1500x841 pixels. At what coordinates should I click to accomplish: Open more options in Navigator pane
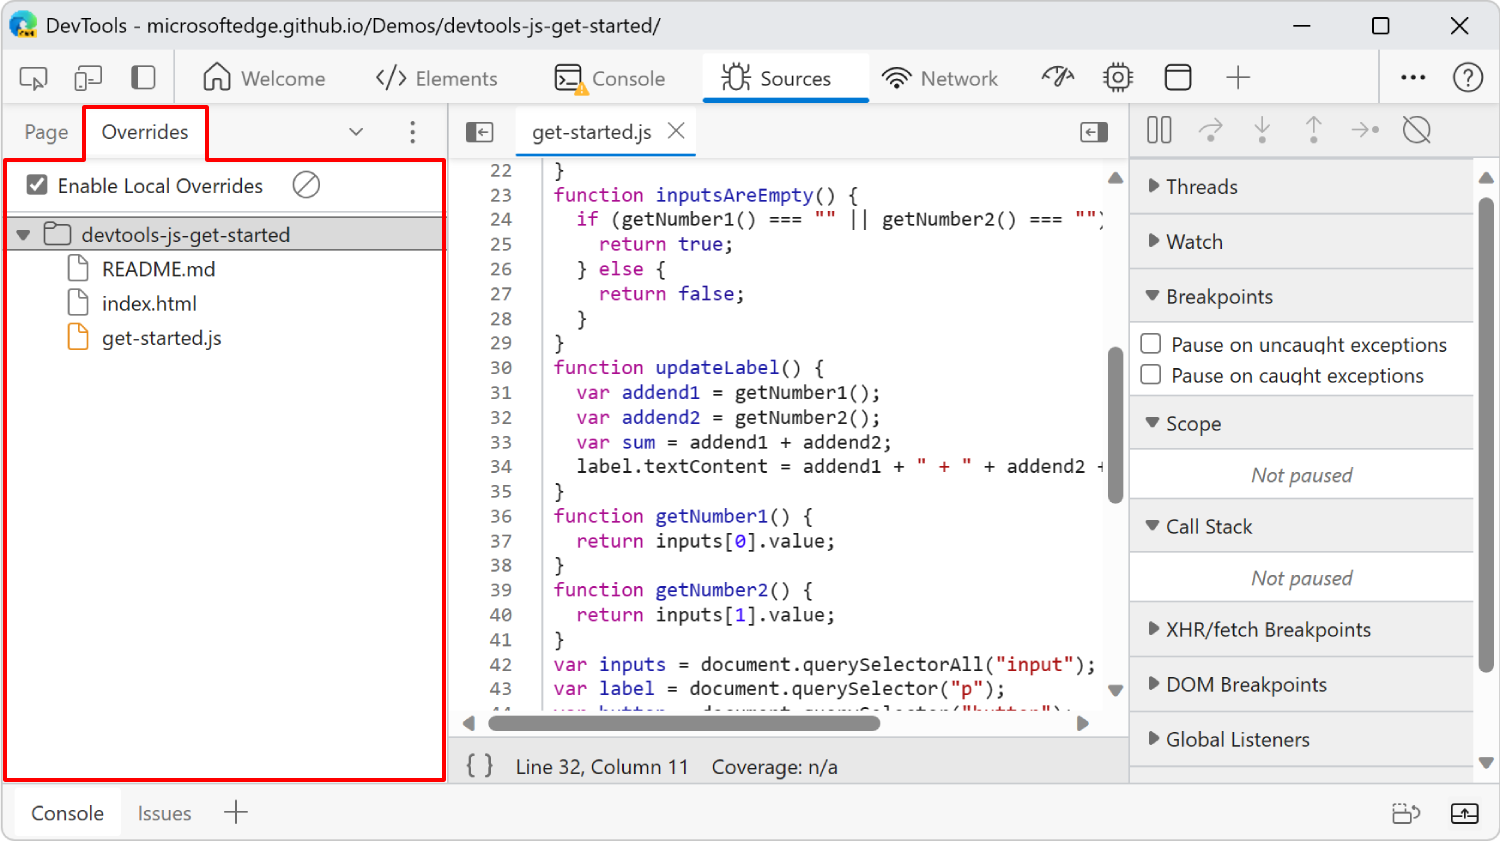pyautogui.click(x=413, y=132)
